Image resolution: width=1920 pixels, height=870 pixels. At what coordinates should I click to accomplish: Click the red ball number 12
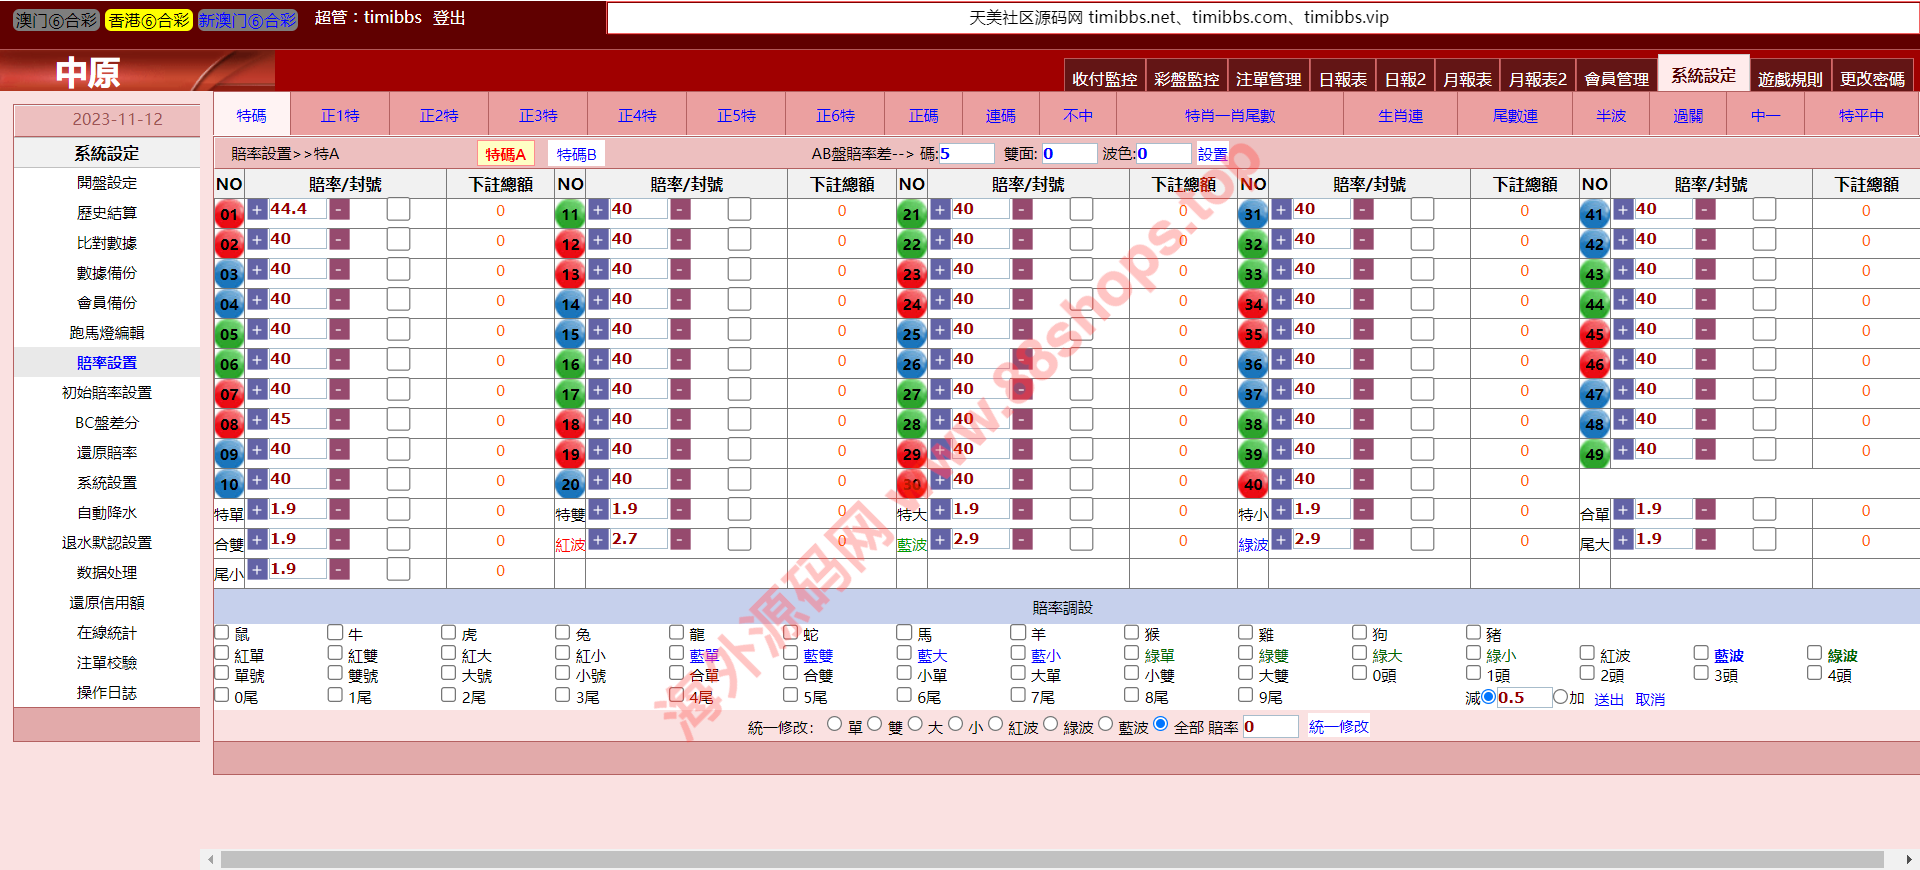pos(570,243)
